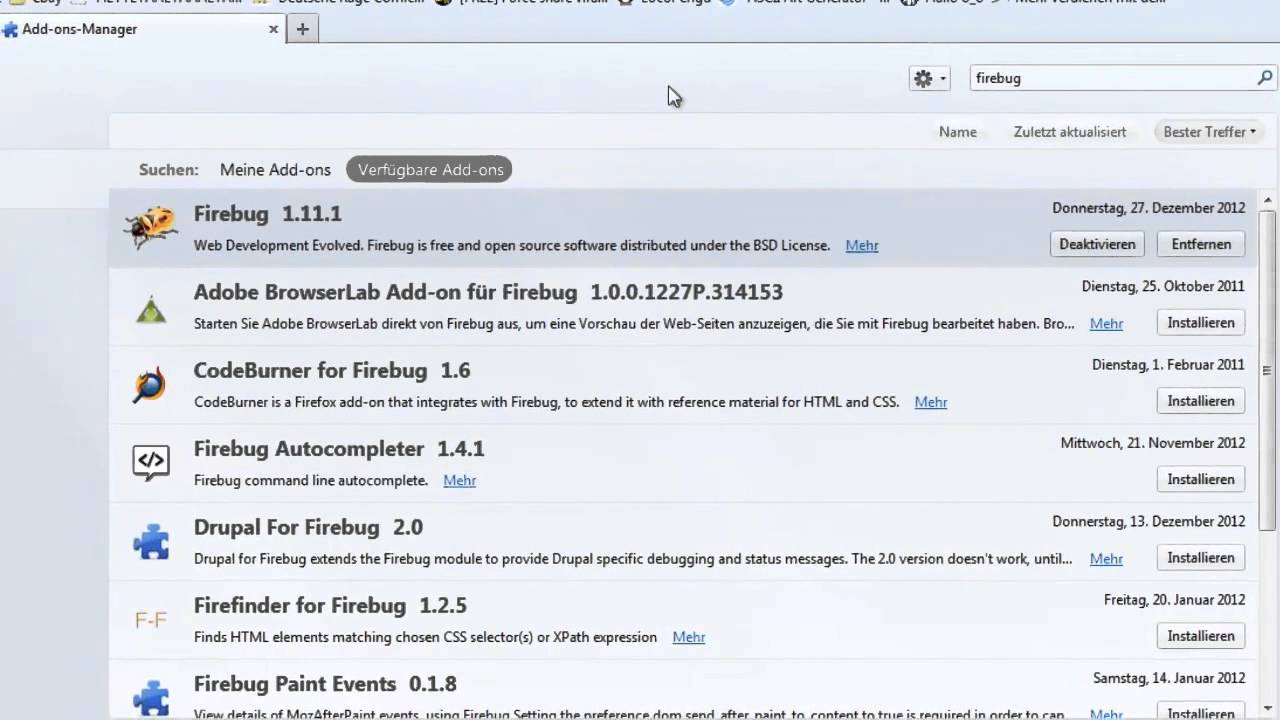Click the Firebug Paint Events puzzle icon
The height and width of the screenshot is (720, 1280).
(x=151, y=697)
